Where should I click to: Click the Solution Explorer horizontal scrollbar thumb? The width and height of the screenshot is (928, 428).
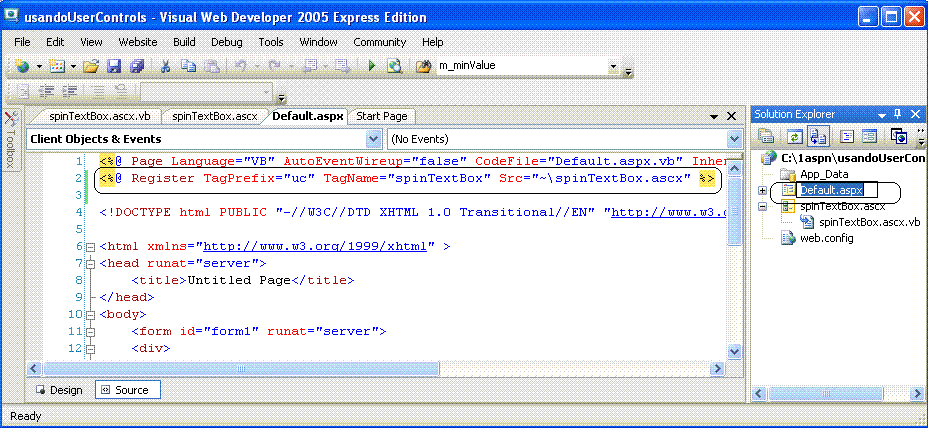pos(825,393)
